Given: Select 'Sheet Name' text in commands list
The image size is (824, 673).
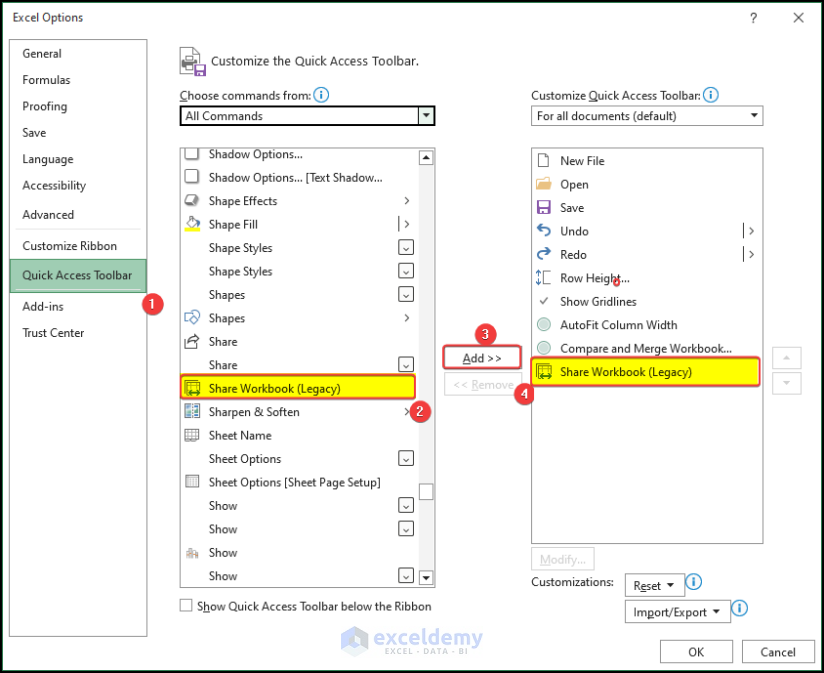Looking at the screenshot, I should (240, 435).
